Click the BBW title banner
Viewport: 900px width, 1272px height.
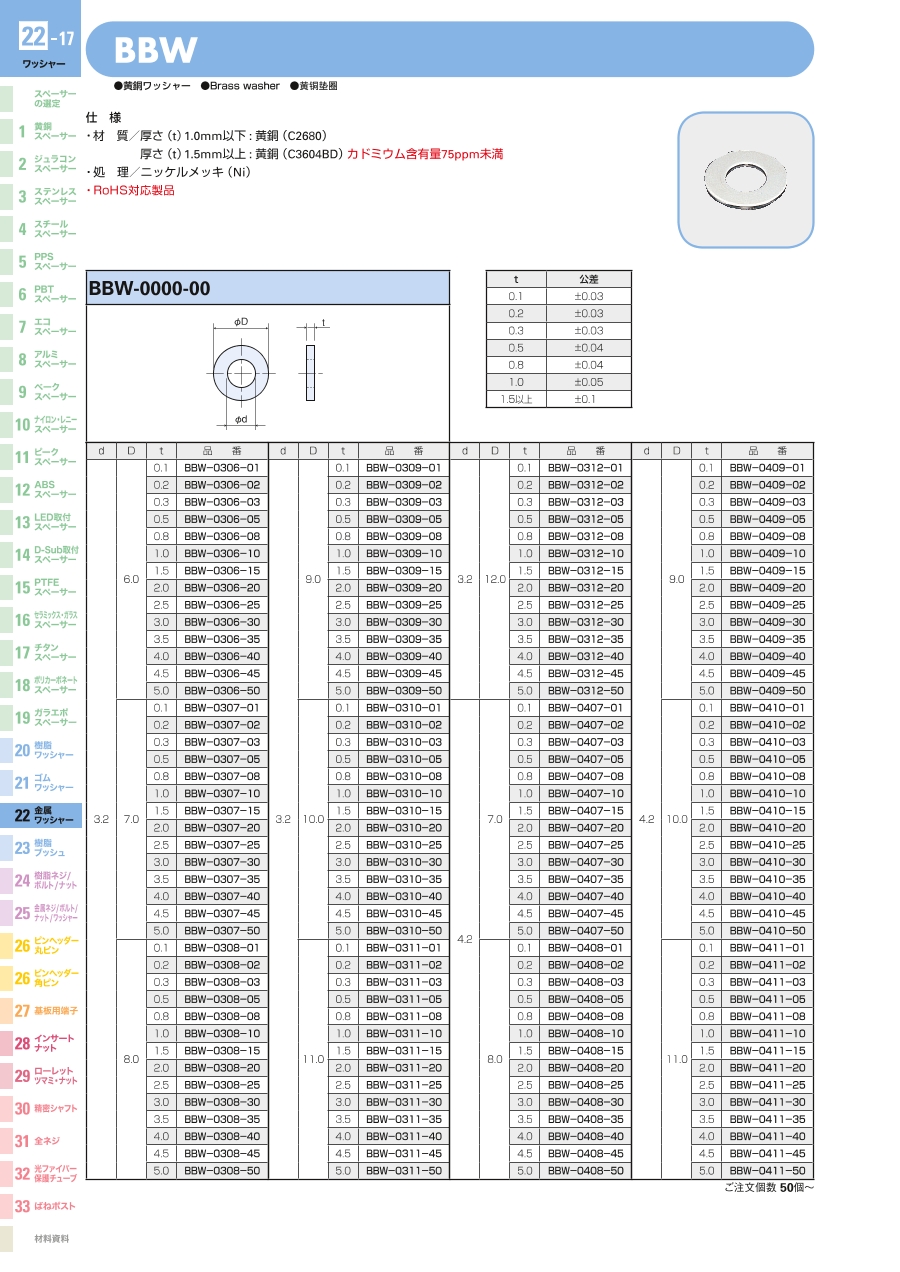(x=450, y=49)
